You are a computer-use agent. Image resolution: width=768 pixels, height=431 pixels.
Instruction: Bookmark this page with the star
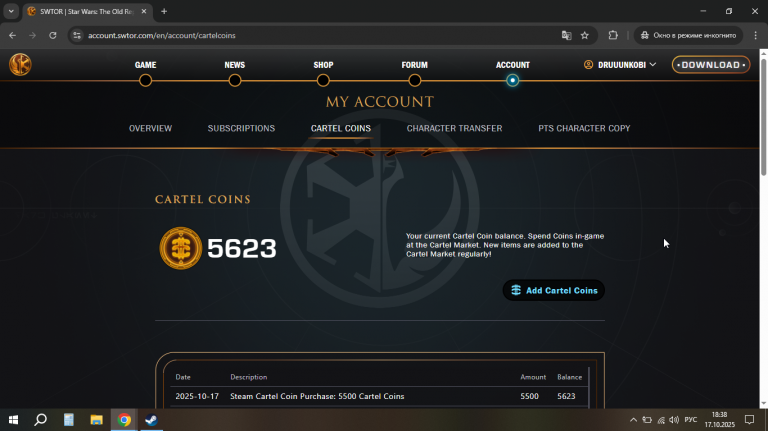click(x=584, y=35)
